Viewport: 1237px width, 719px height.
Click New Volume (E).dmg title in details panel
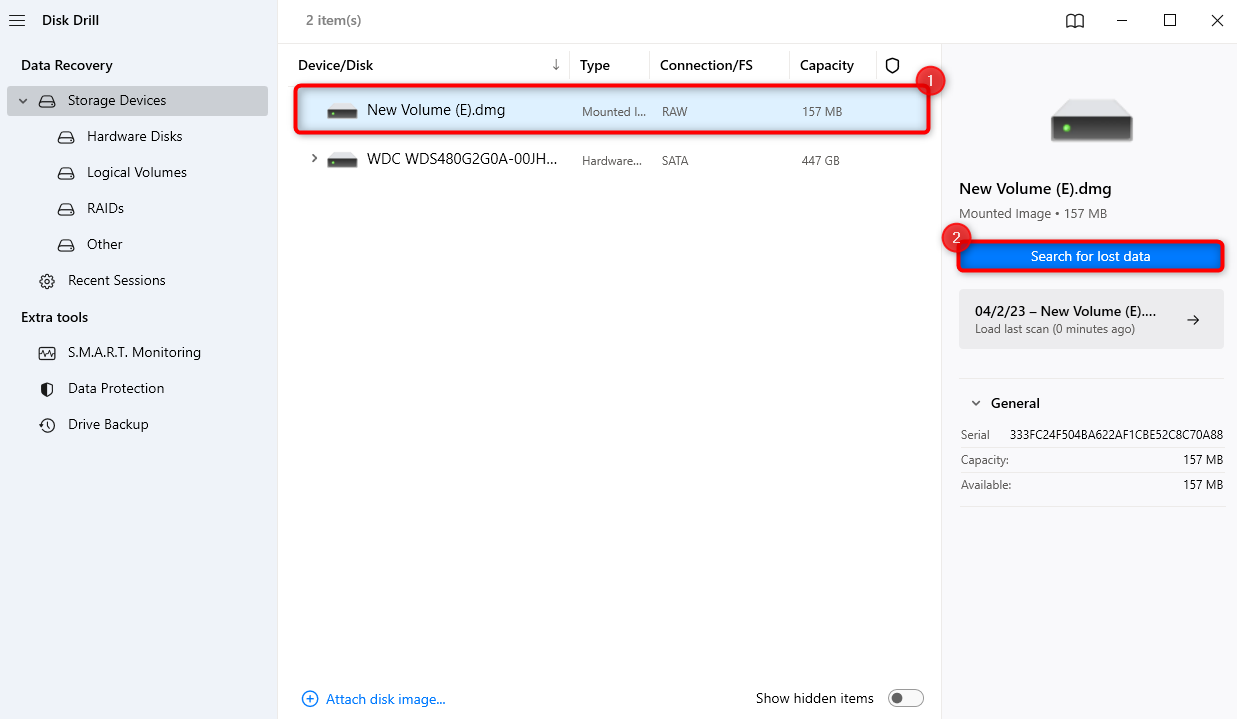1035,188
